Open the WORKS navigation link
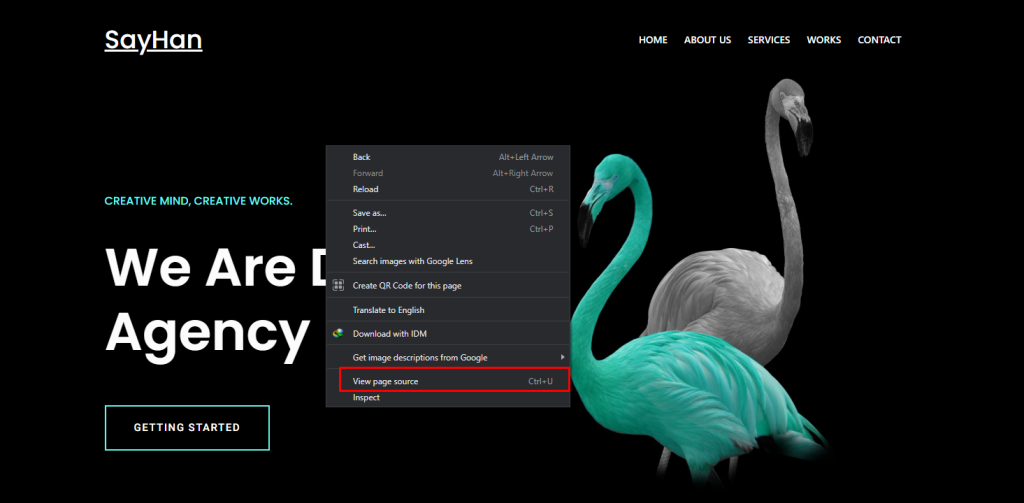Viewport: 1024px width, 503px height. click(x=824, y=40)
